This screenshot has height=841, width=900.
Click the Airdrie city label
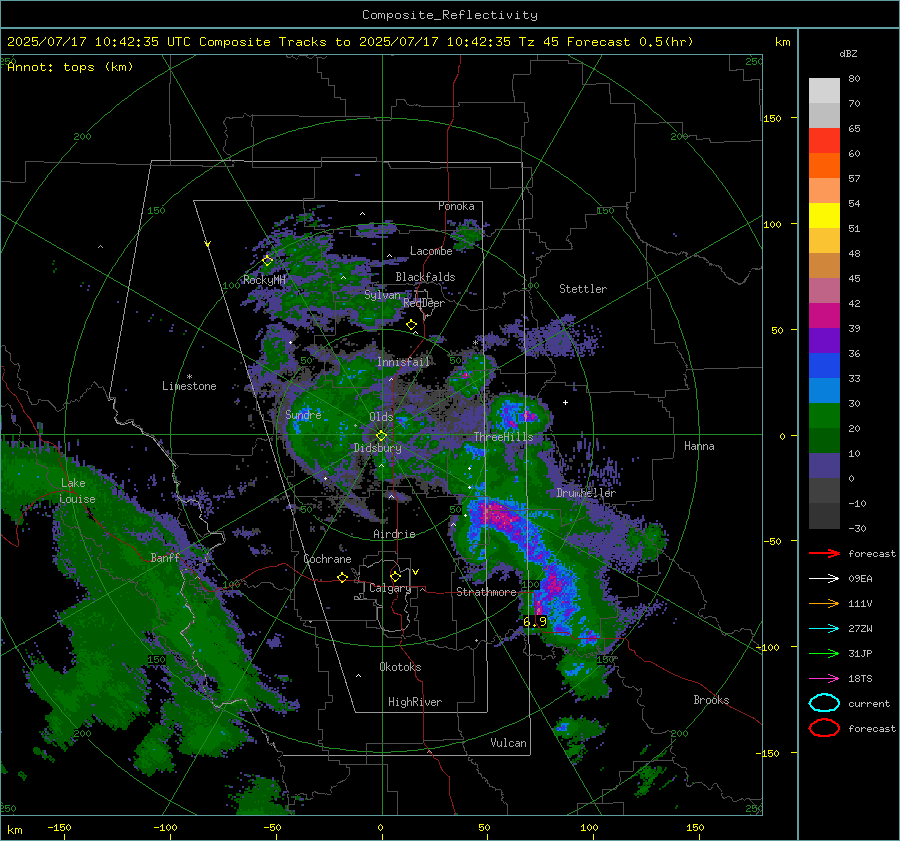pyautogui.click(x=394, y=534)
